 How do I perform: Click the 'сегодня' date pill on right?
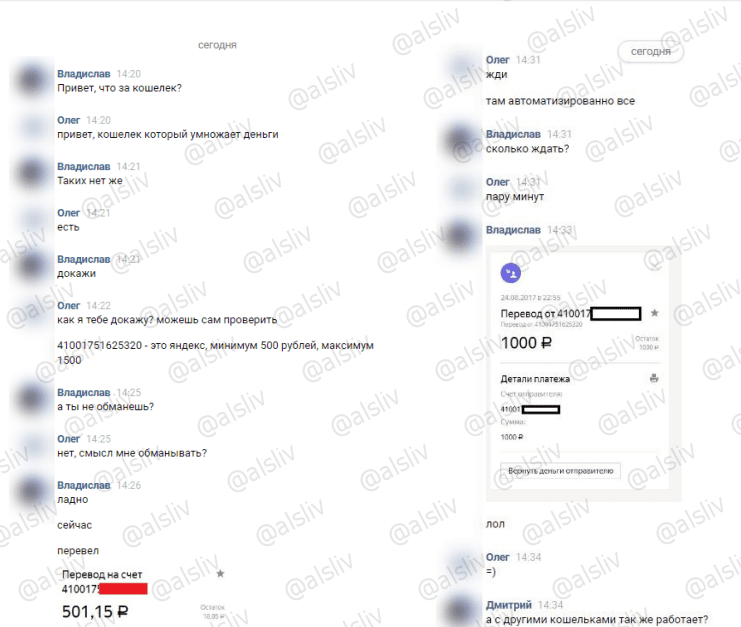click(650, 52)
